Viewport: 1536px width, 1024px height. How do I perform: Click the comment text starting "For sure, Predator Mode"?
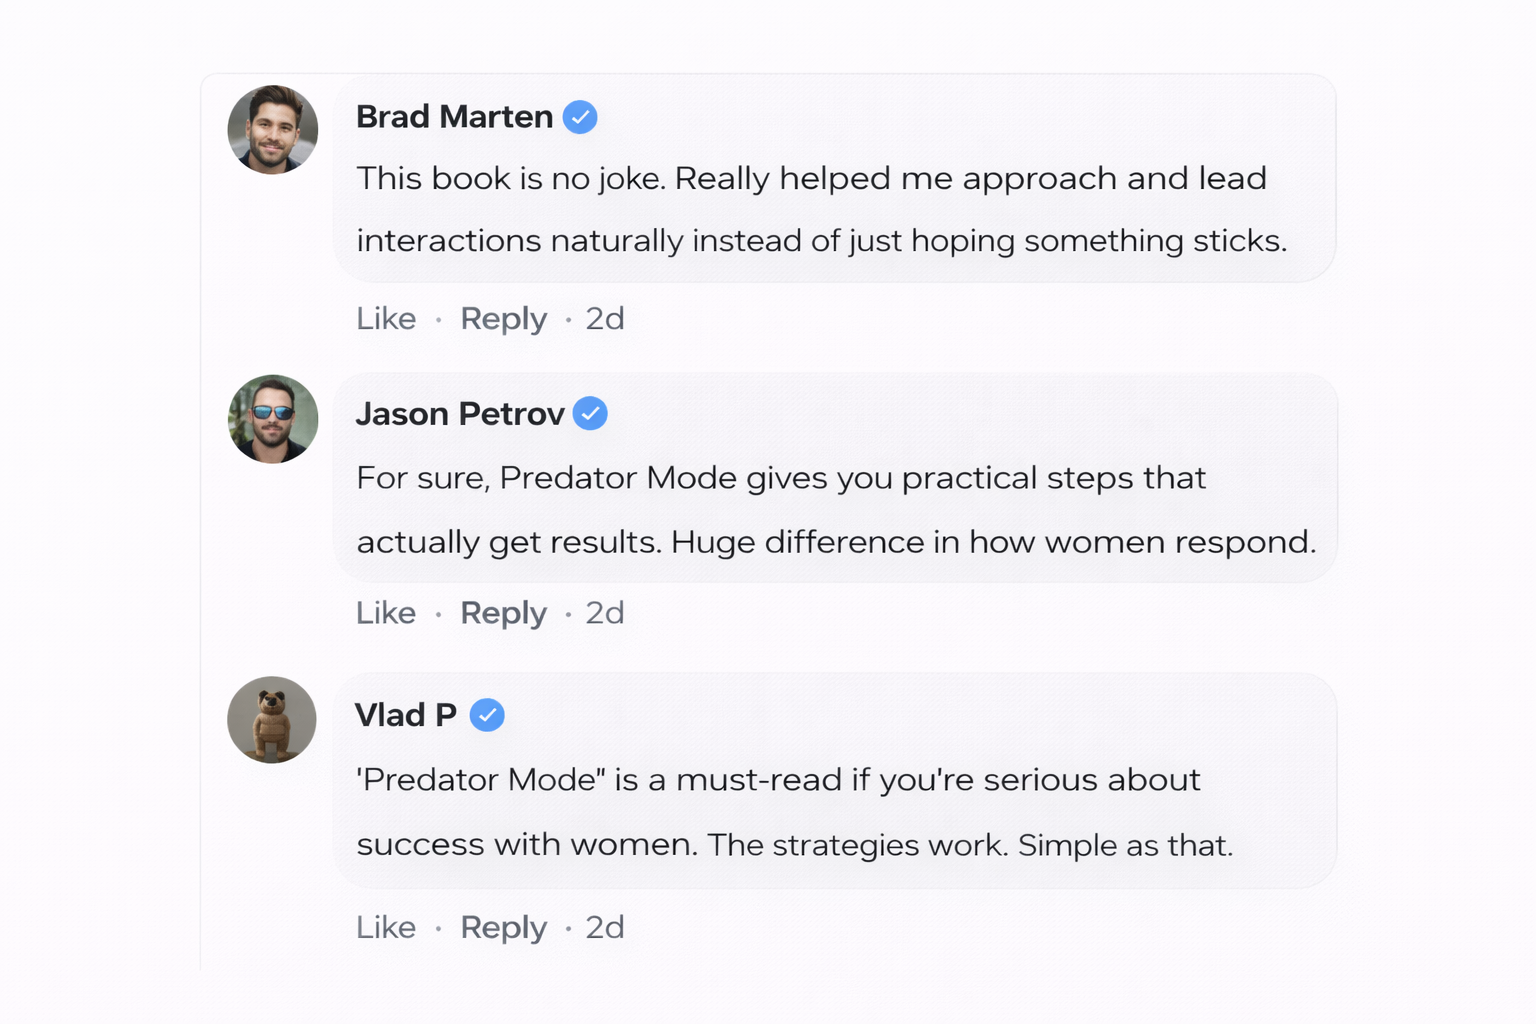(835, 510)
